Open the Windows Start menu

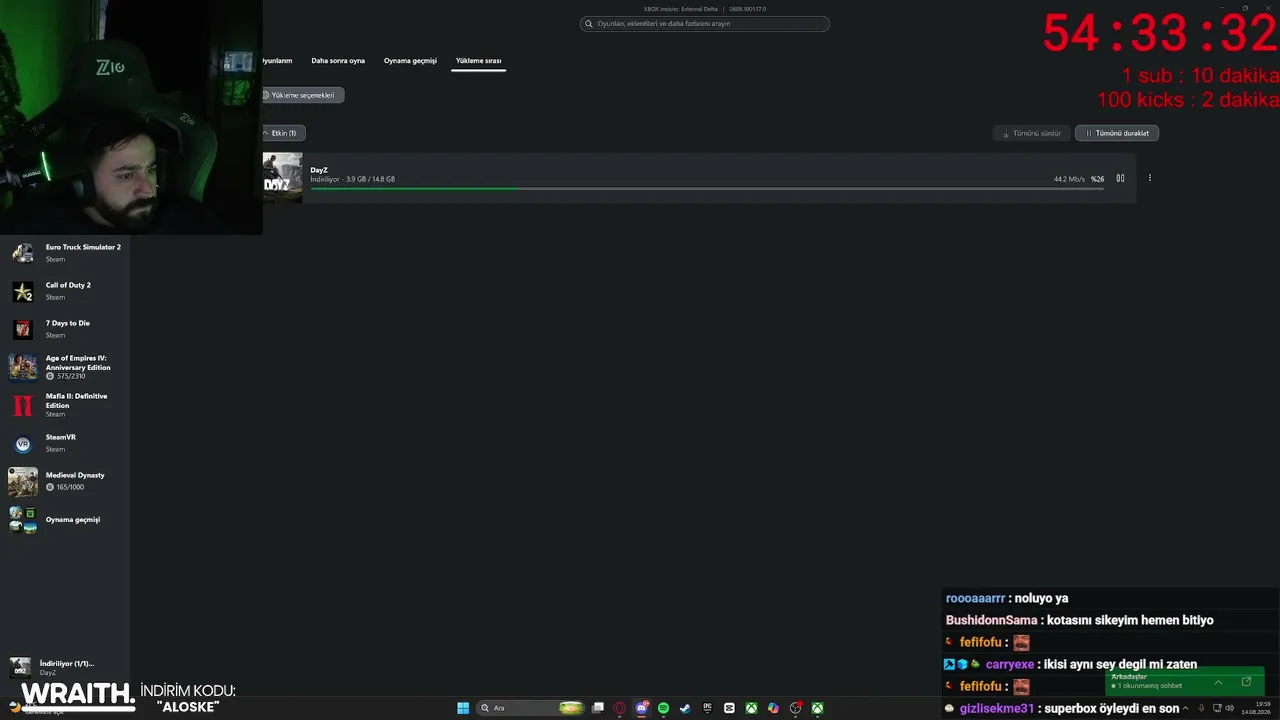pos(463,708)
